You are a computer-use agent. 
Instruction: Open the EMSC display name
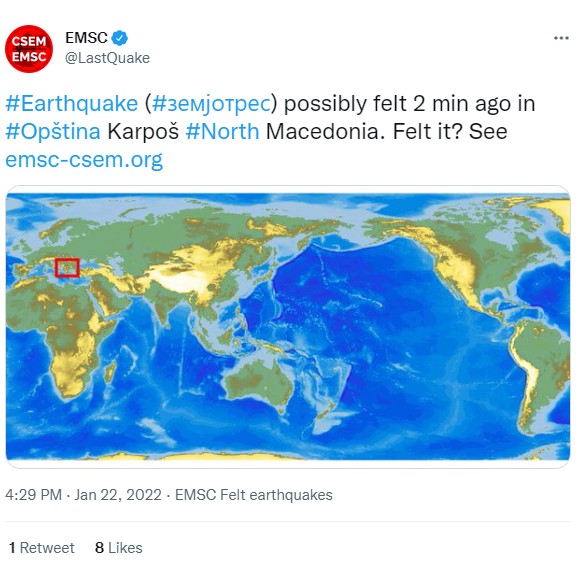tap(86, 38)
